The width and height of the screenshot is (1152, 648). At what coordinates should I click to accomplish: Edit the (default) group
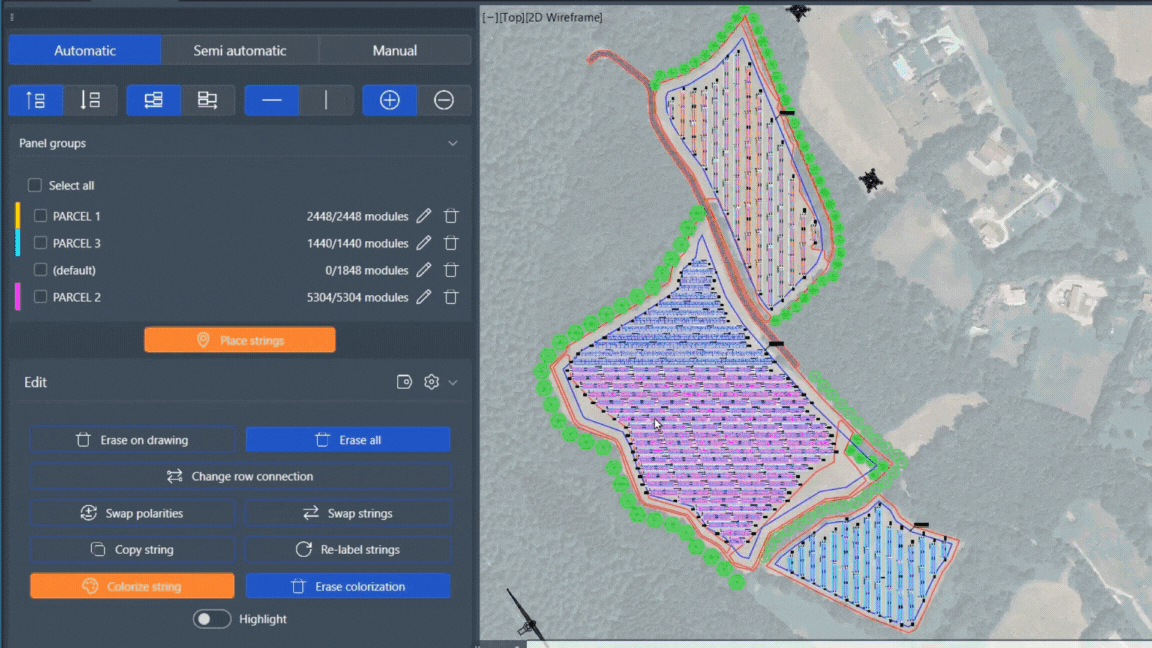[x=424, y=270]
